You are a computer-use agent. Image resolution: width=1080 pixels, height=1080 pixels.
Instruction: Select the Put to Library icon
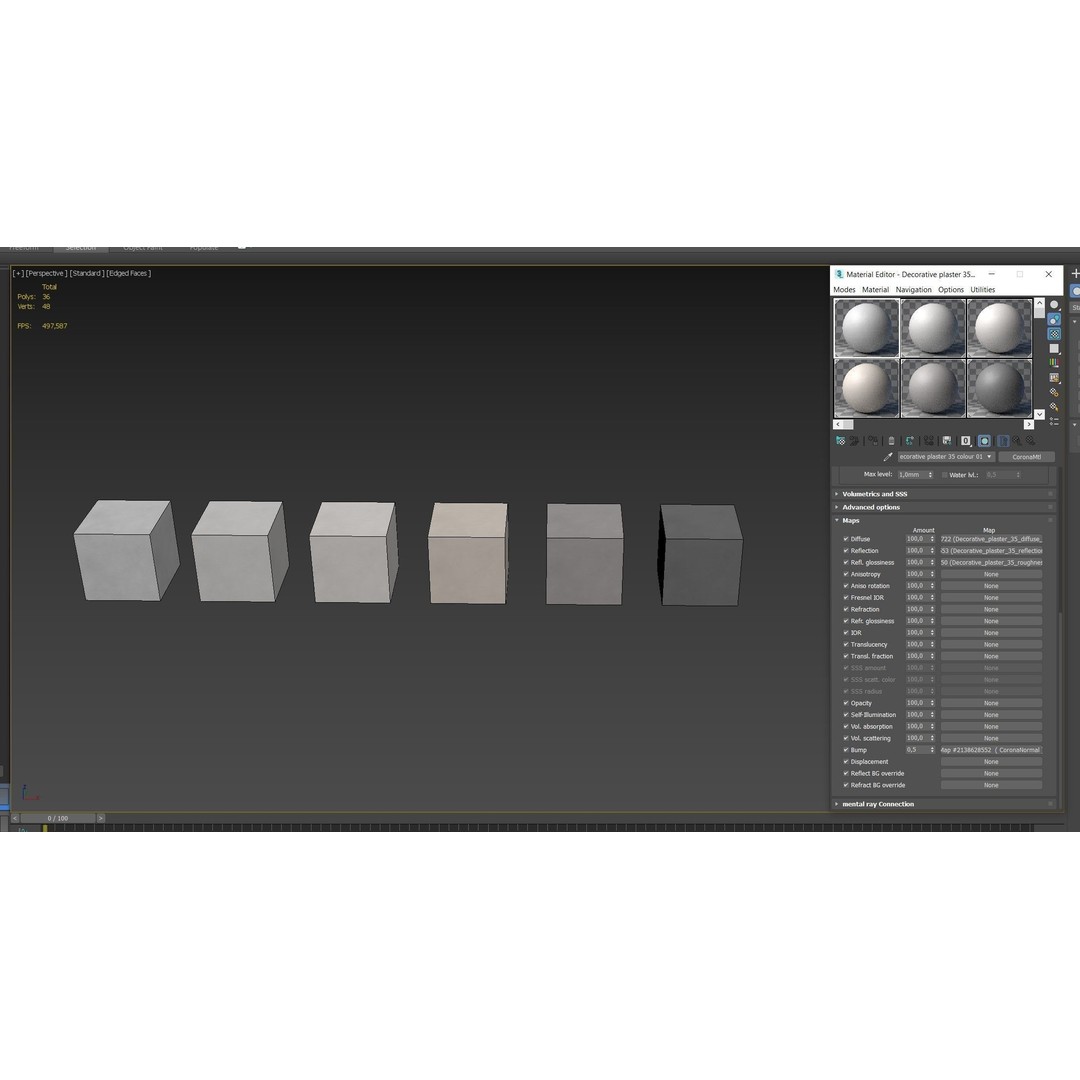946,441
